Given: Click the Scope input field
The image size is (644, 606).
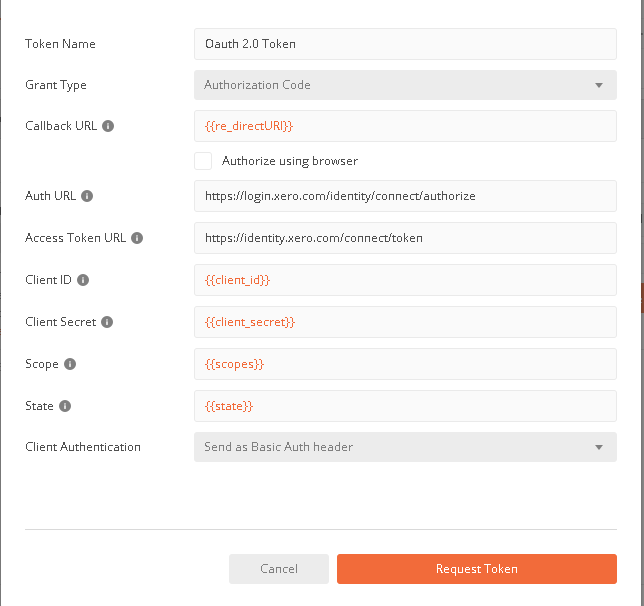Looking at the screenshot, I should 404,364.
